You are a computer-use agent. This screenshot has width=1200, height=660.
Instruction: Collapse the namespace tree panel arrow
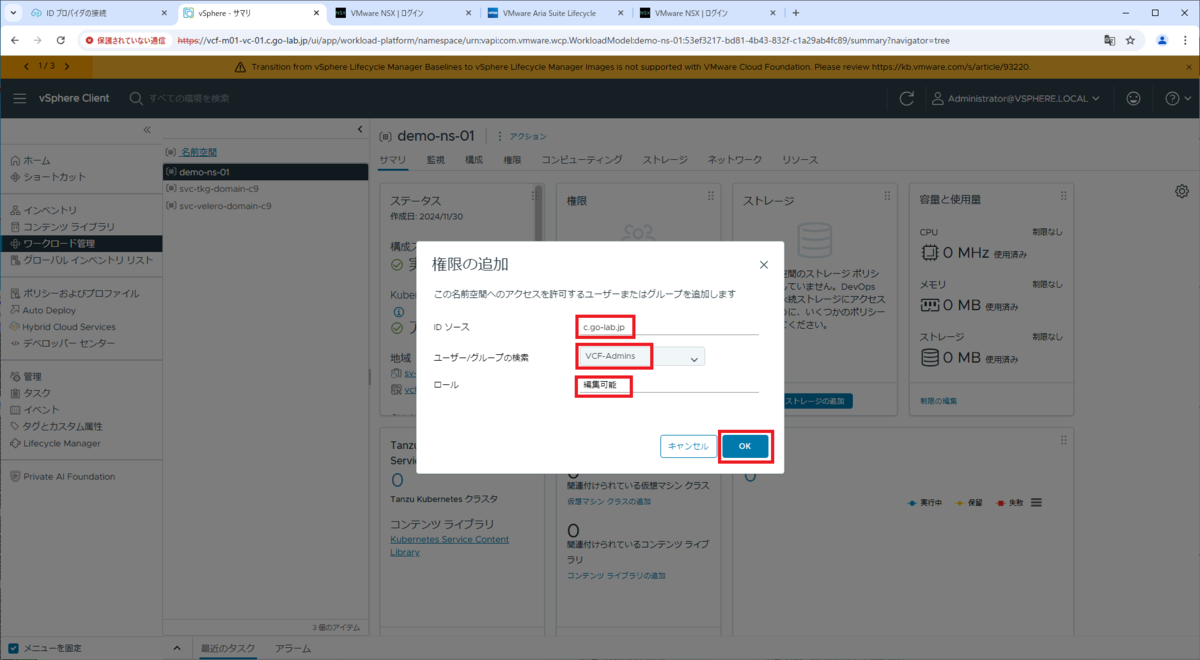360,130
